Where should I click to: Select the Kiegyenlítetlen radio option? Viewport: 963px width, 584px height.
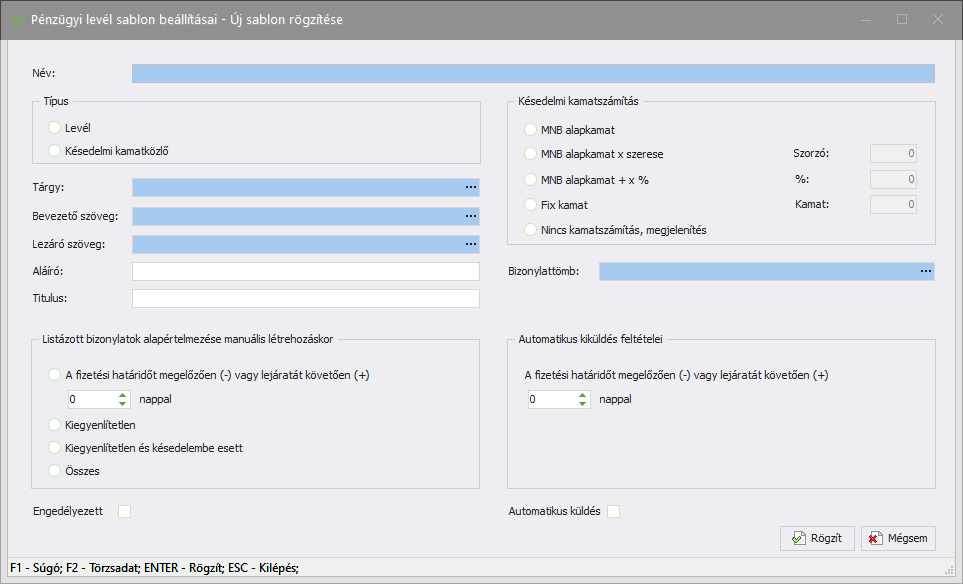(x=55, y=425)
